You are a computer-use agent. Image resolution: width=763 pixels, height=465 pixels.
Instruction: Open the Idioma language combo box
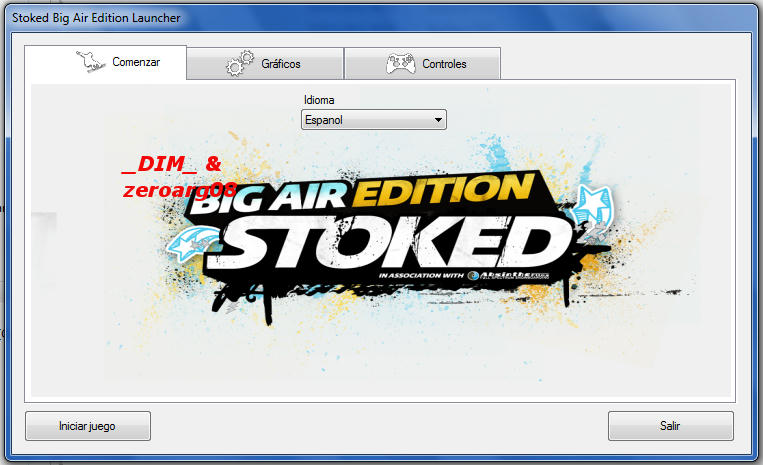(x=374, y=120)
